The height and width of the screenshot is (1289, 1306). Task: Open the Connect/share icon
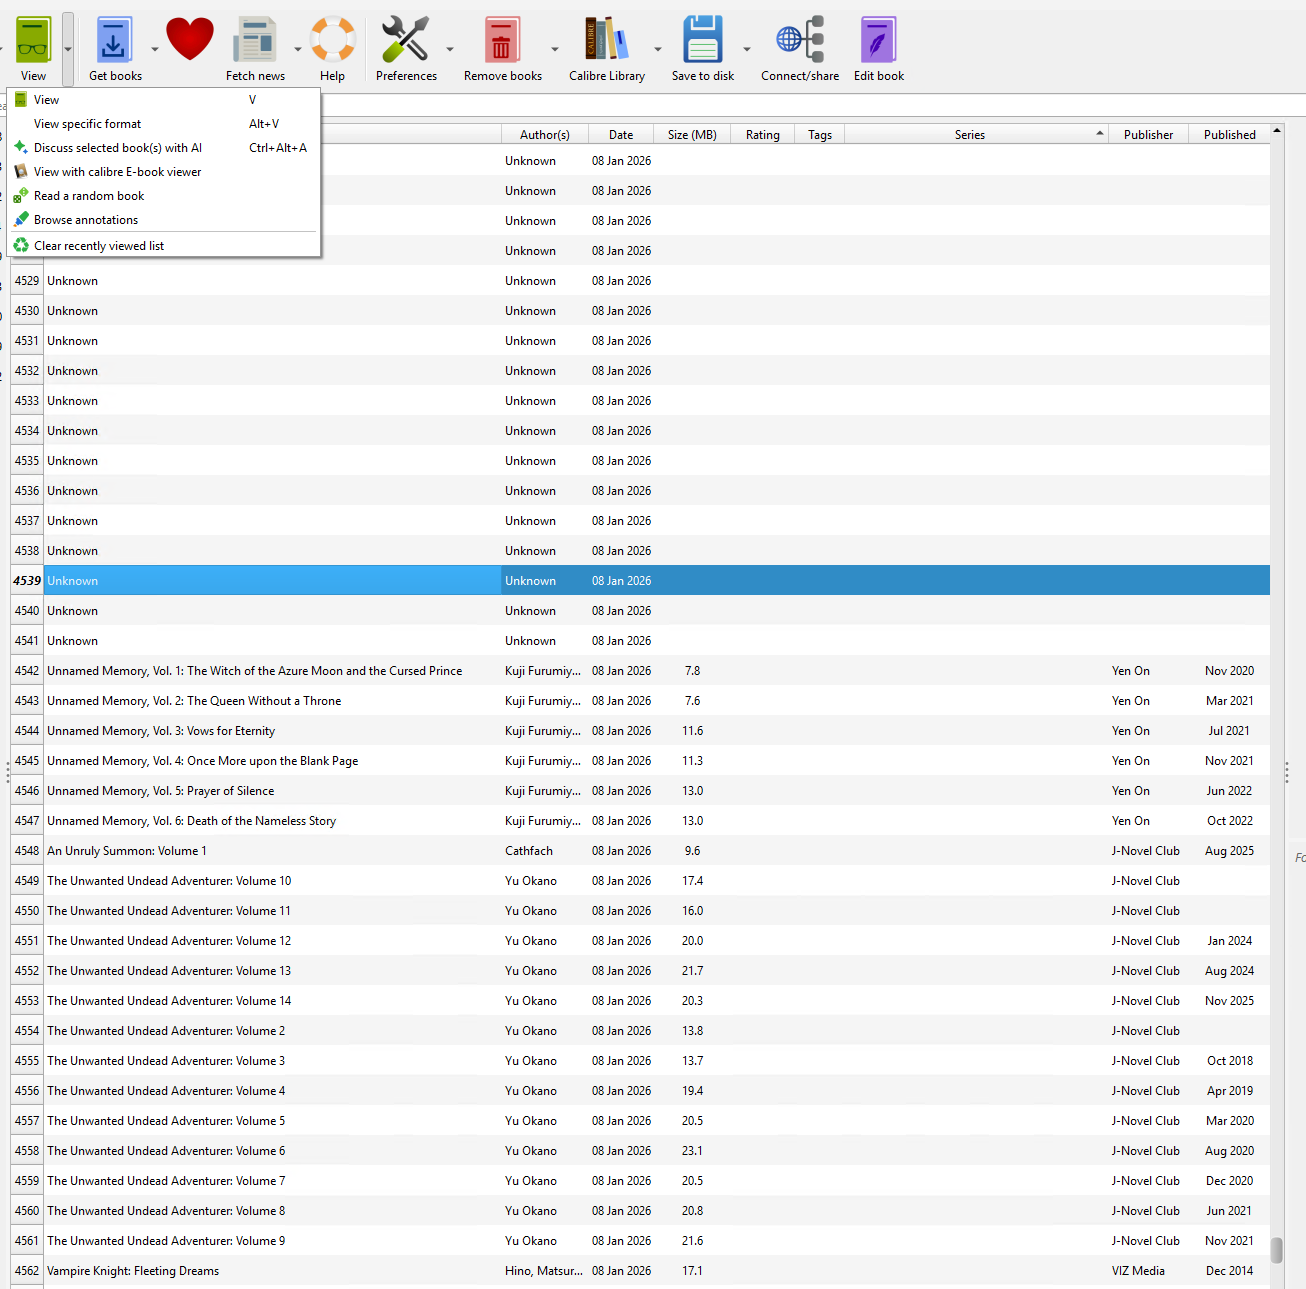tap(800, 40)
